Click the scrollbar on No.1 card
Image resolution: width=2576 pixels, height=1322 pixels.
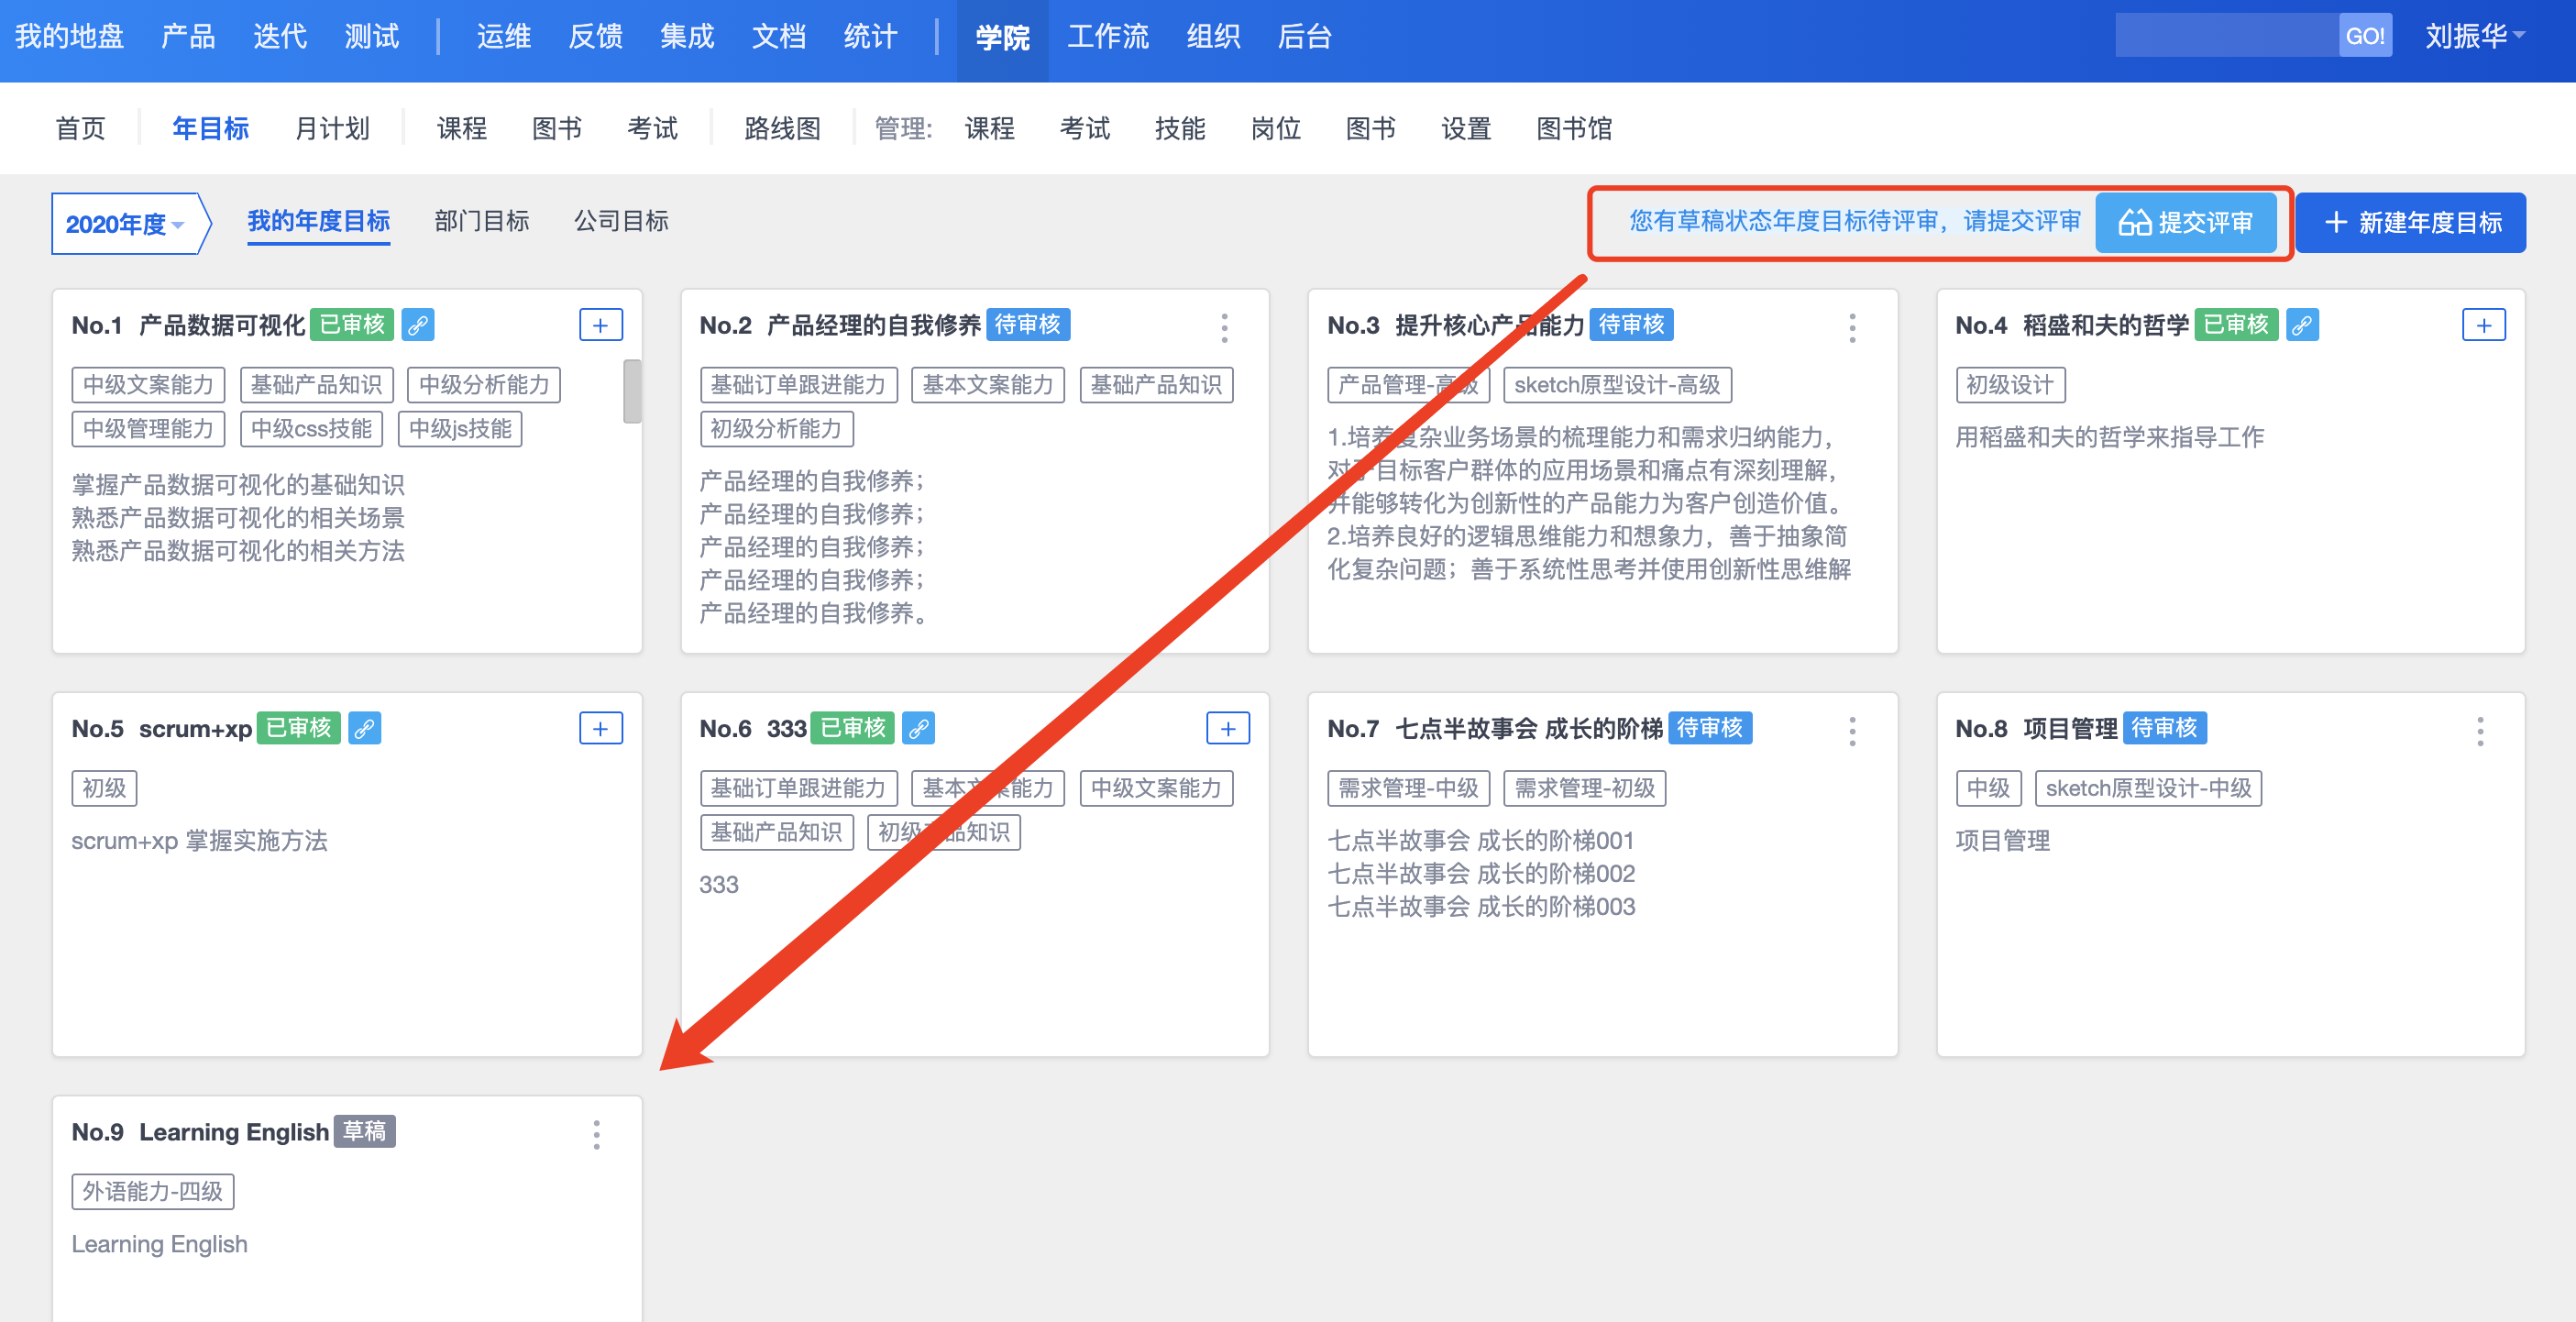[x=632, y=391]
